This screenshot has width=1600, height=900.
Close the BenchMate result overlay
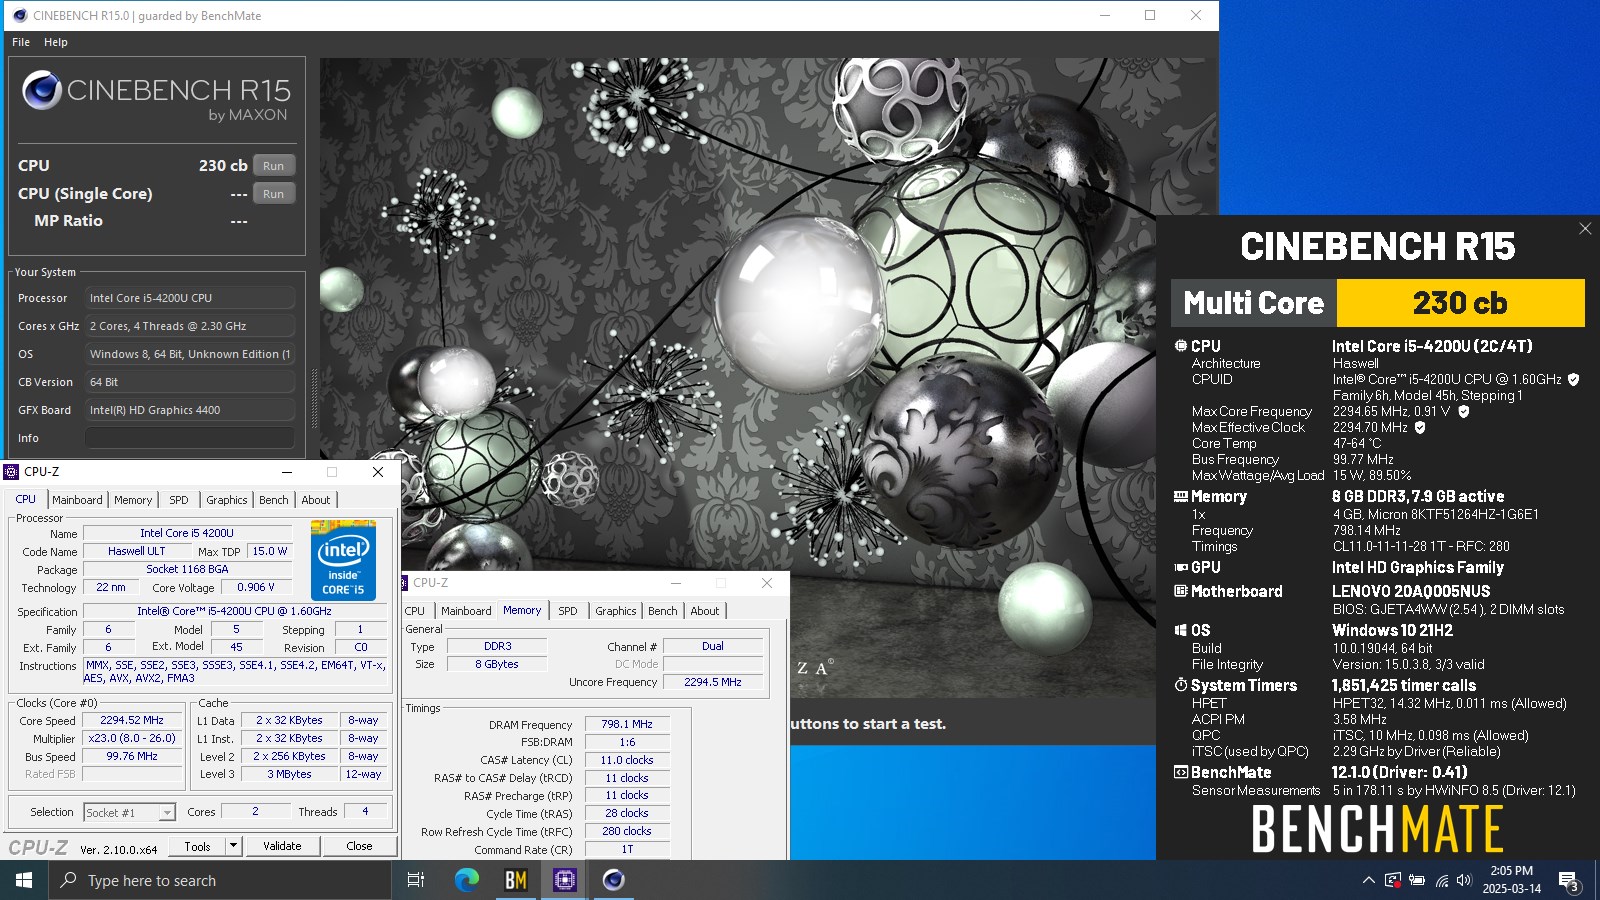coord(1585,229)
